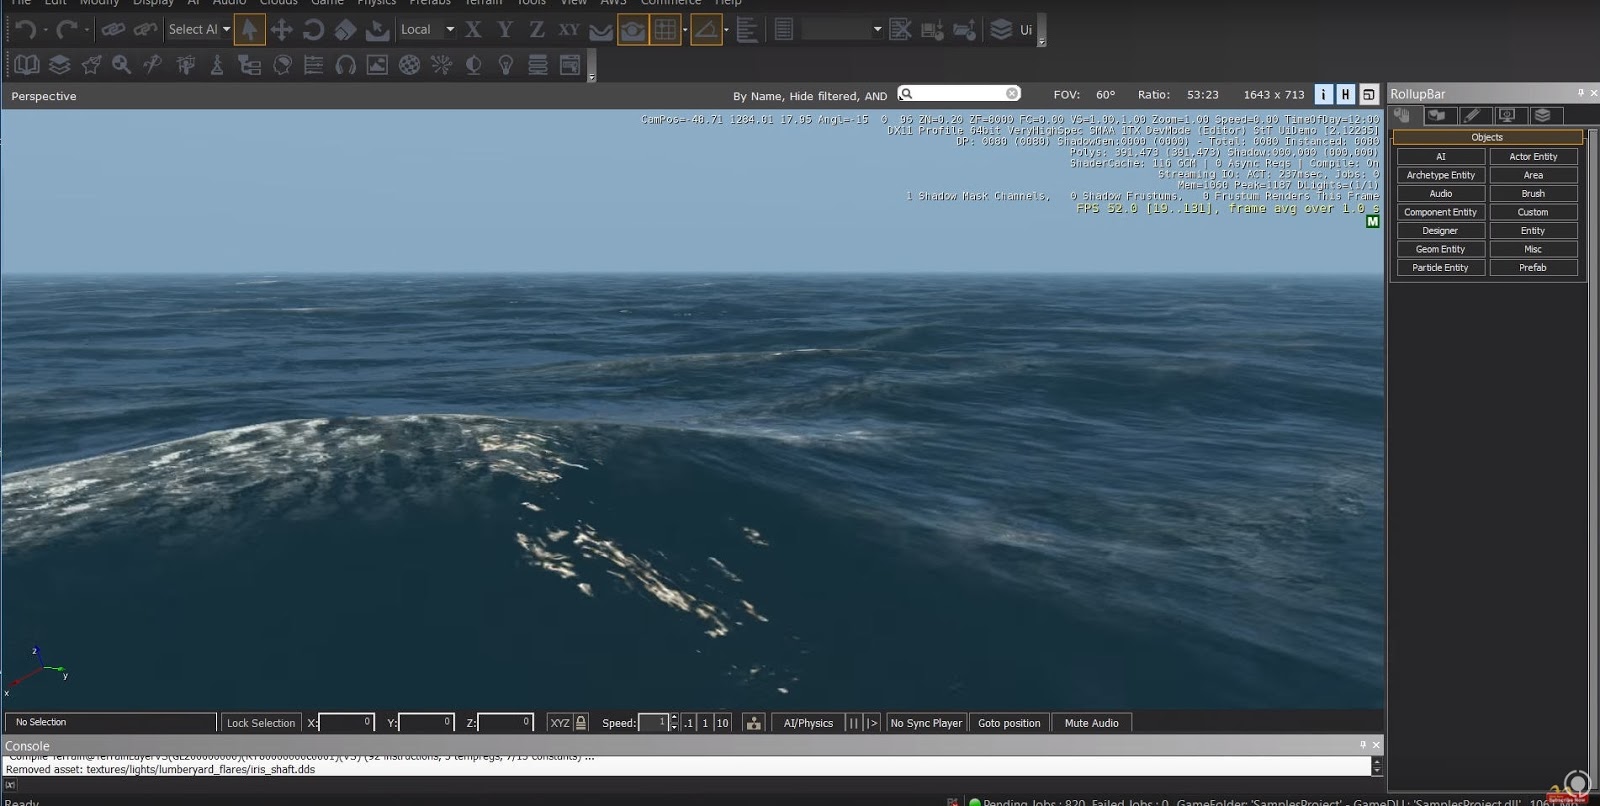Disable Snap to Grid toggle
The width and height of the screenshot is (1600, 806).
click(665, 30)
